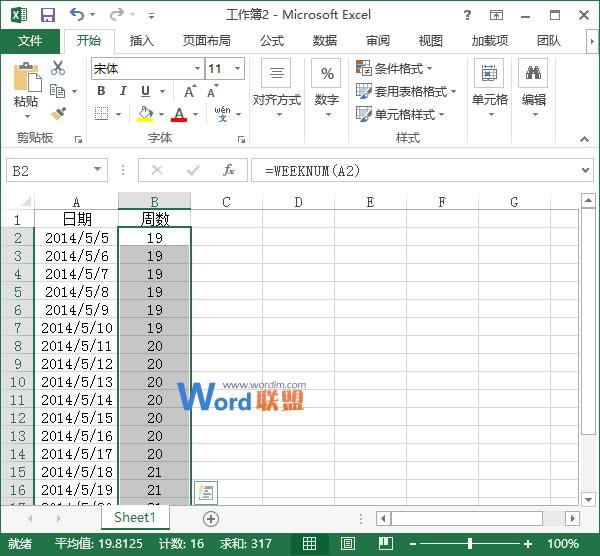Click the Insert Function fx icon
Image resolution: width=600 pixels, height=556 pixels.
pos(229,170)
